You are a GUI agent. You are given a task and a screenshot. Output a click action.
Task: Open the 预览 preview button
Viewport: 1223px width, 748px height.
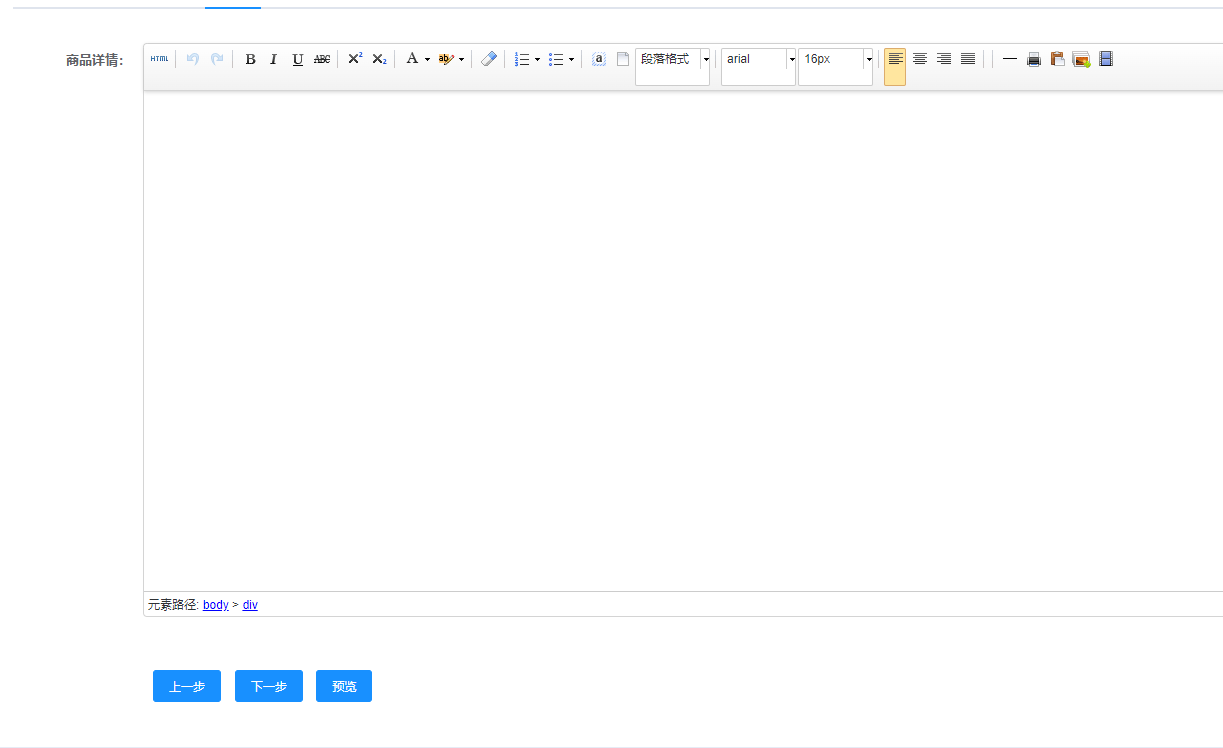click(x=344, y=686)
